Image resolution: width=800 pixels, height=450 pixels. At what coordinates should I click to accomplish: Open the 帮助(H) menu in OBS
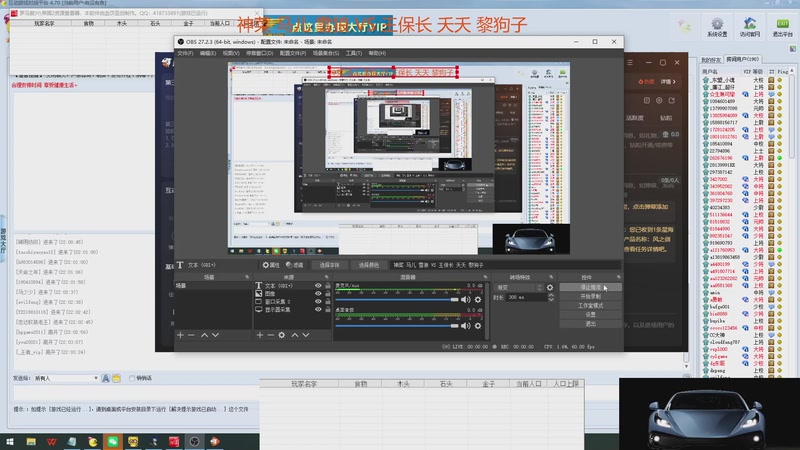[377, 53]
